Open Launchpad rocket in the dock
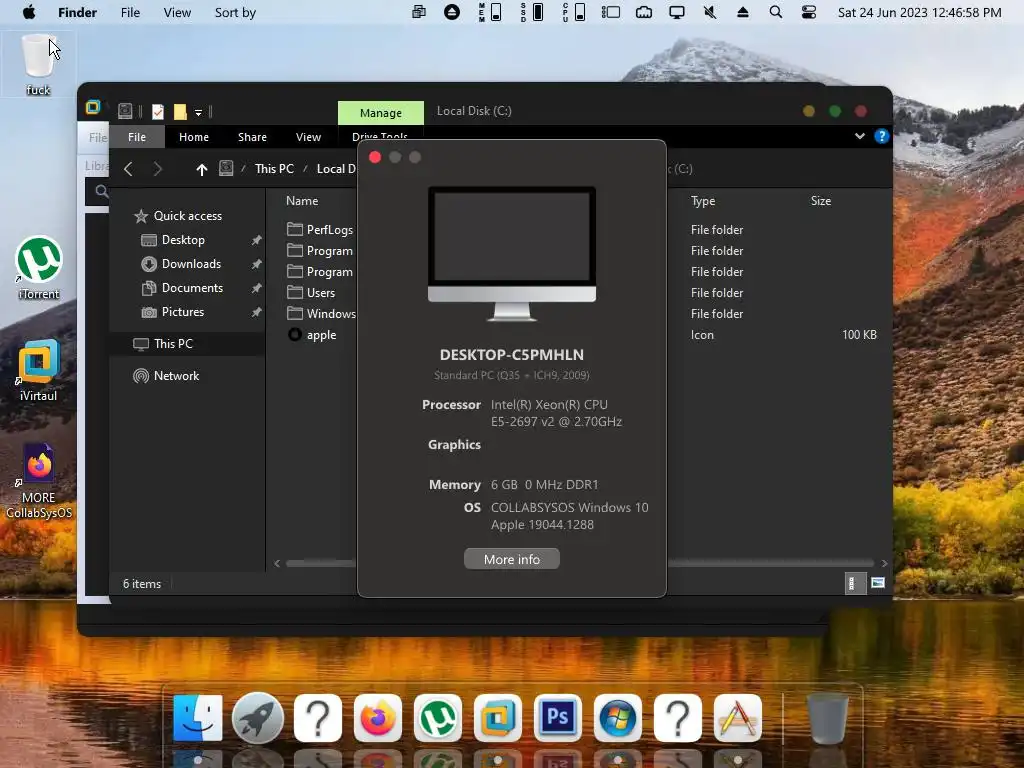Screen dimensions: 1024x768 (257, 718)
